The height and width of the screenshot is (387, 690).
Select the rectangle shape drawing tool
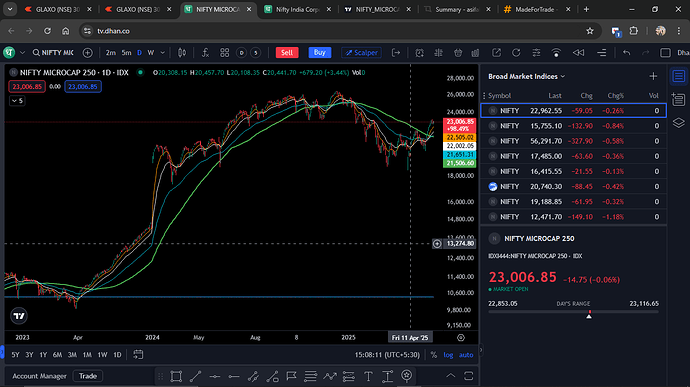176,376
